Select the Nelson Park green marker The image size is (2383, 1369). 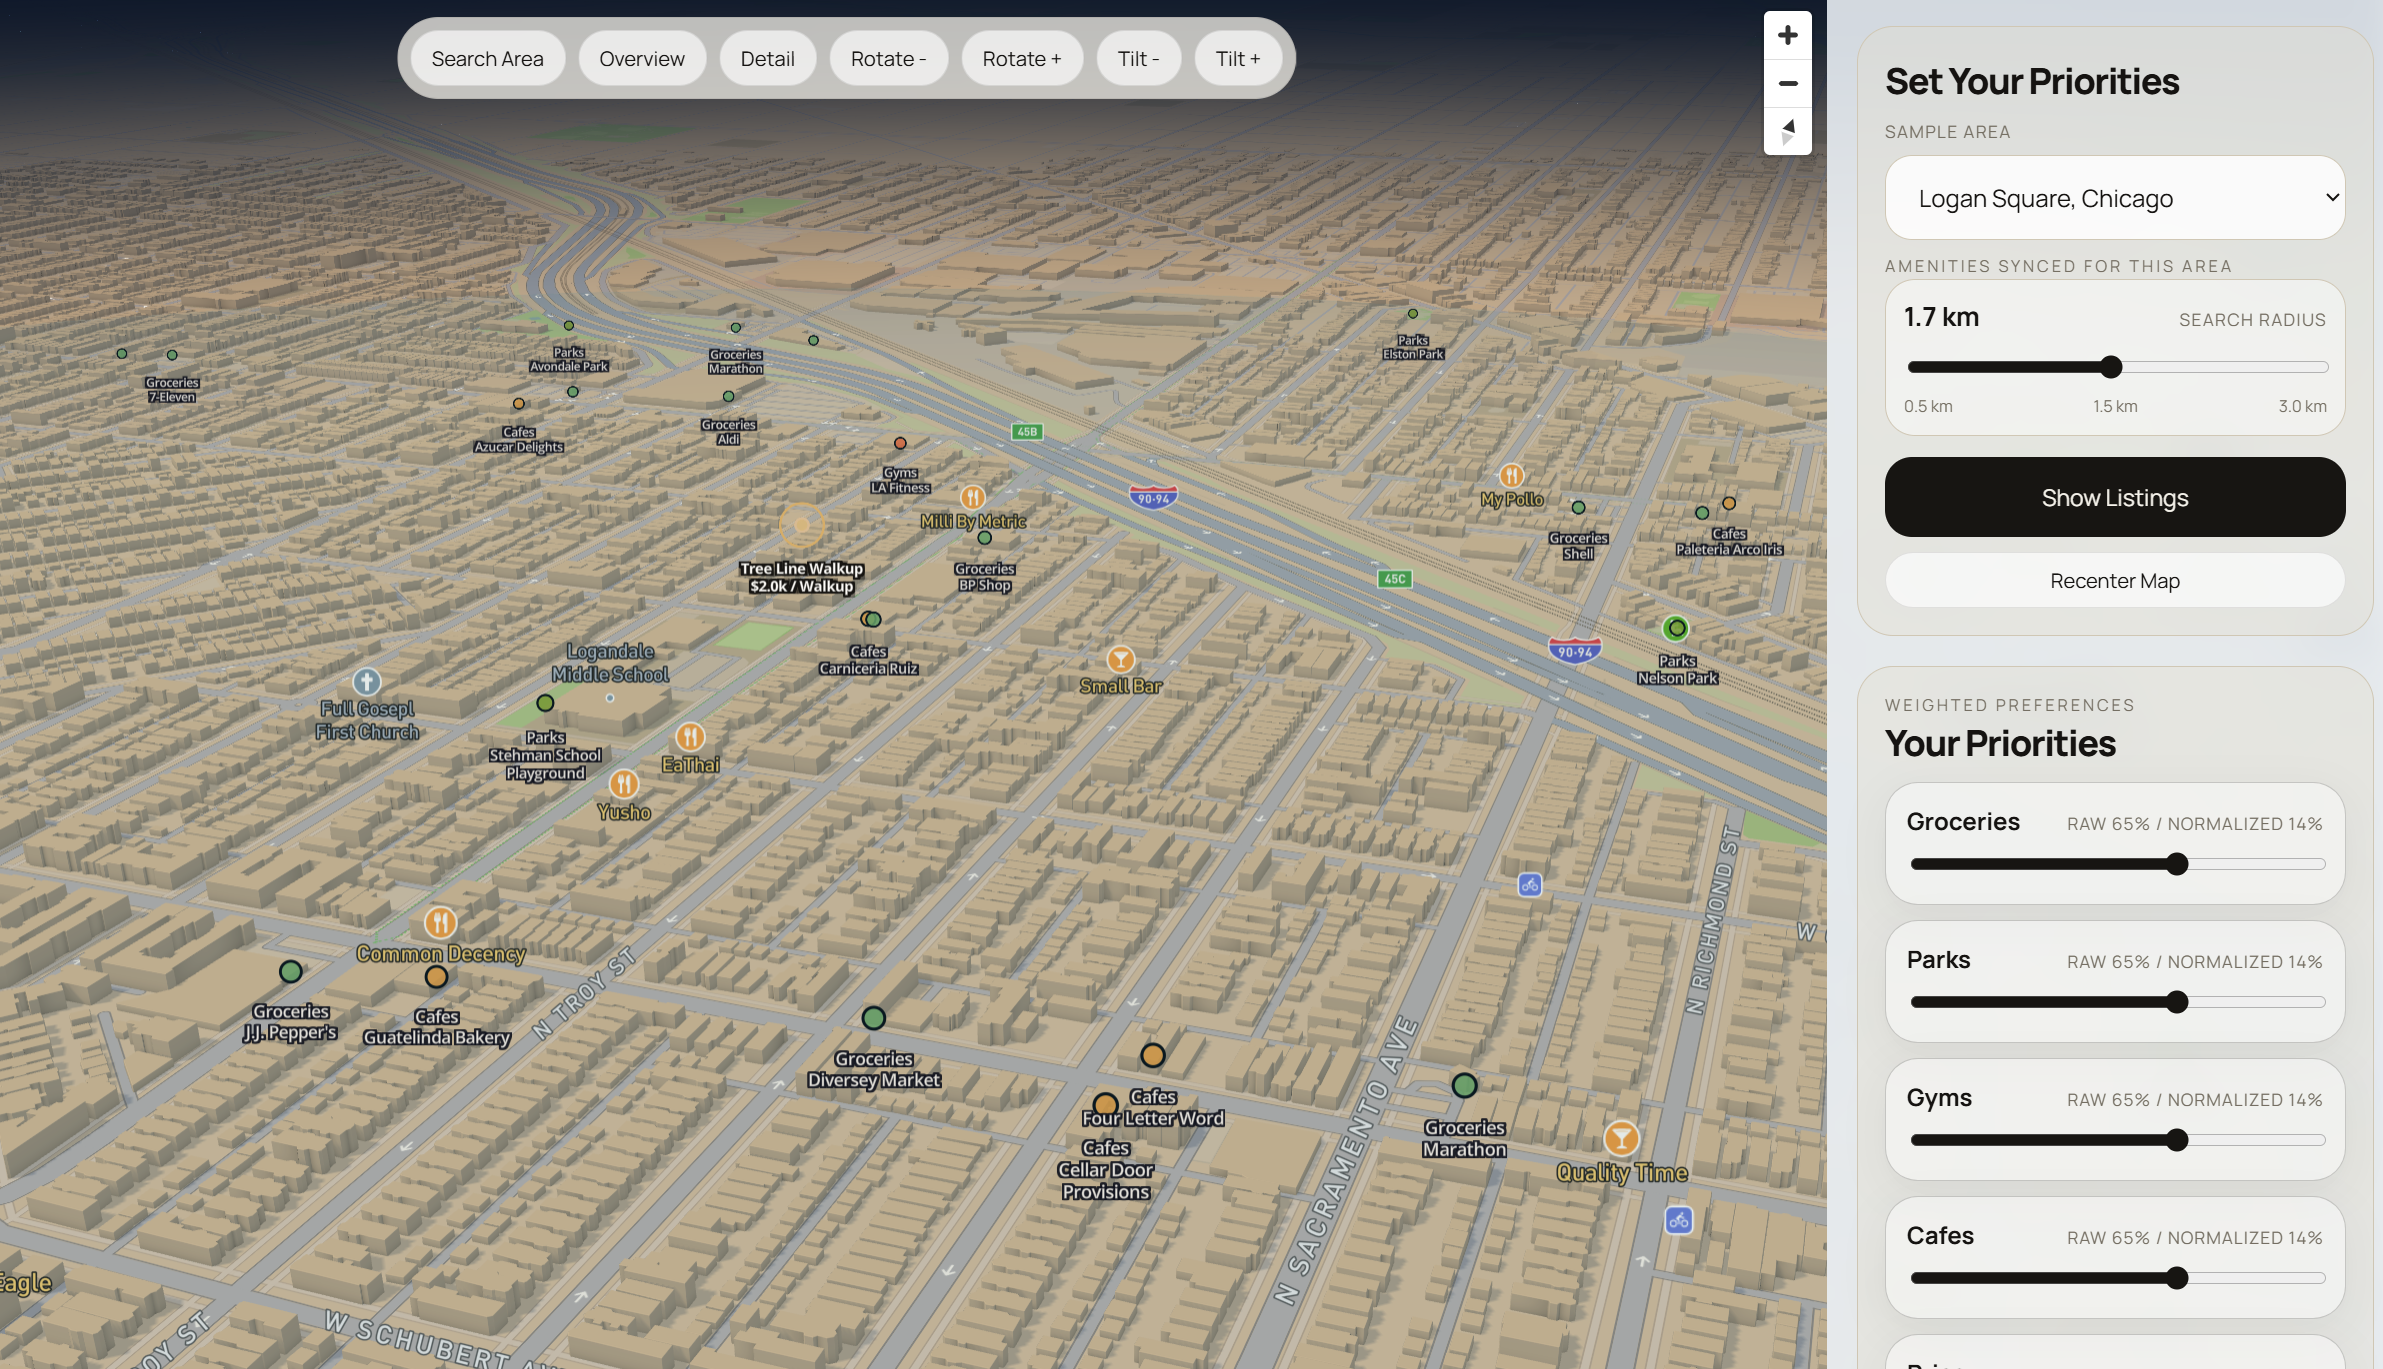click(x=1676, y=629)
